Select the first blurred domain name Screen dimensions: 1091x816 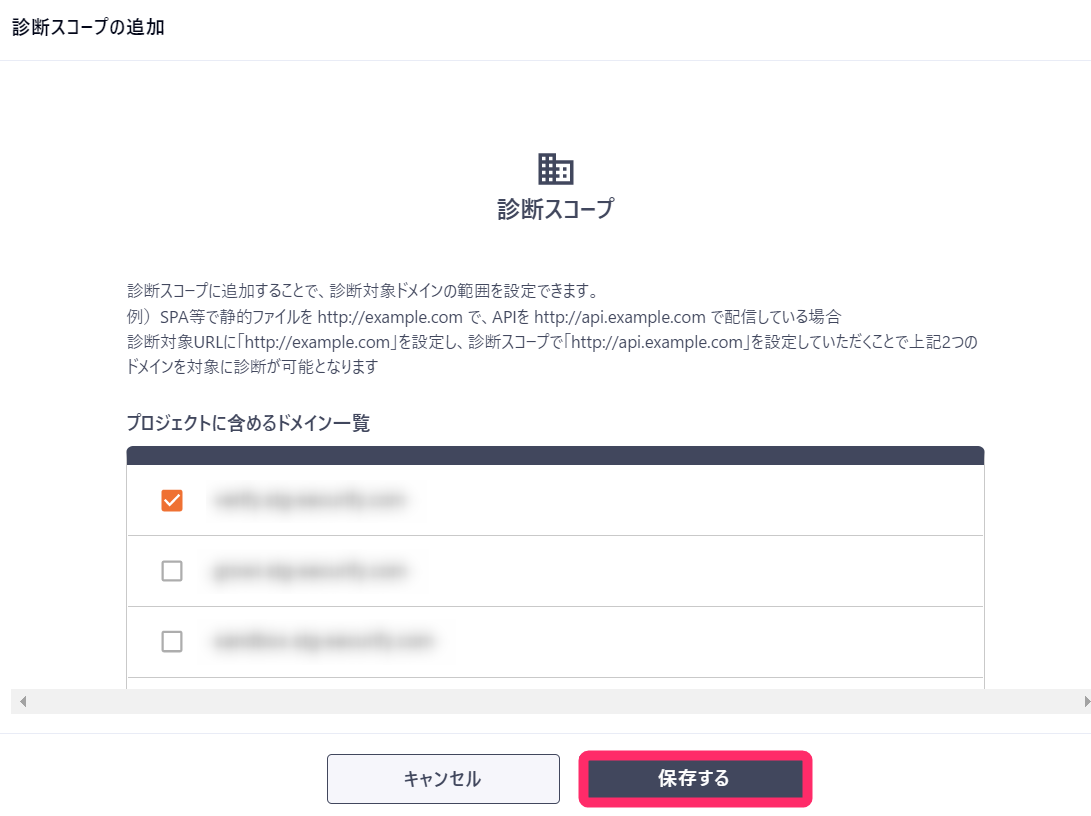(310, 500)
